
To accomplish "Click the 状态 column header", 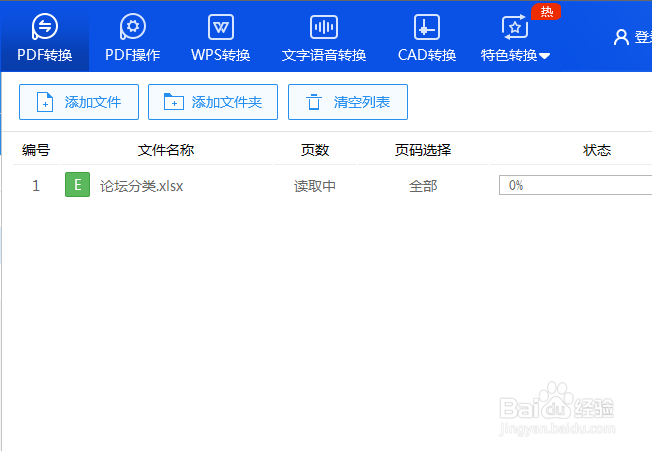I will pos(597,150).
